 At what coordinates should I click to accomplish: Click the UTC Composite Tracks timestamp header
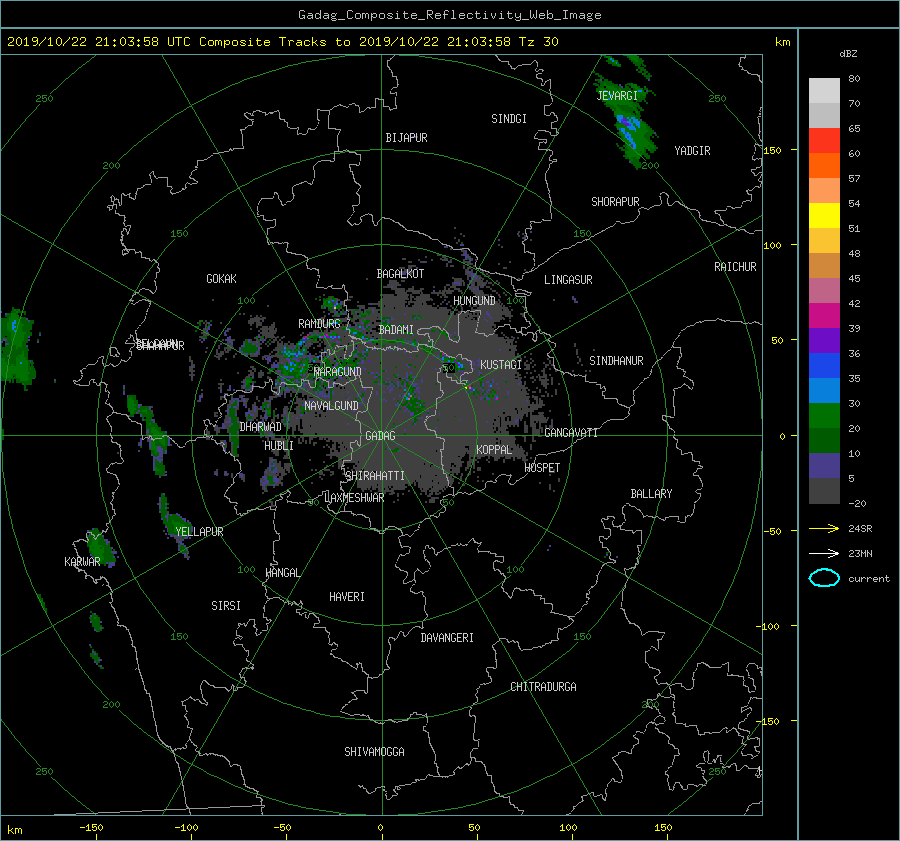point(282,42)
